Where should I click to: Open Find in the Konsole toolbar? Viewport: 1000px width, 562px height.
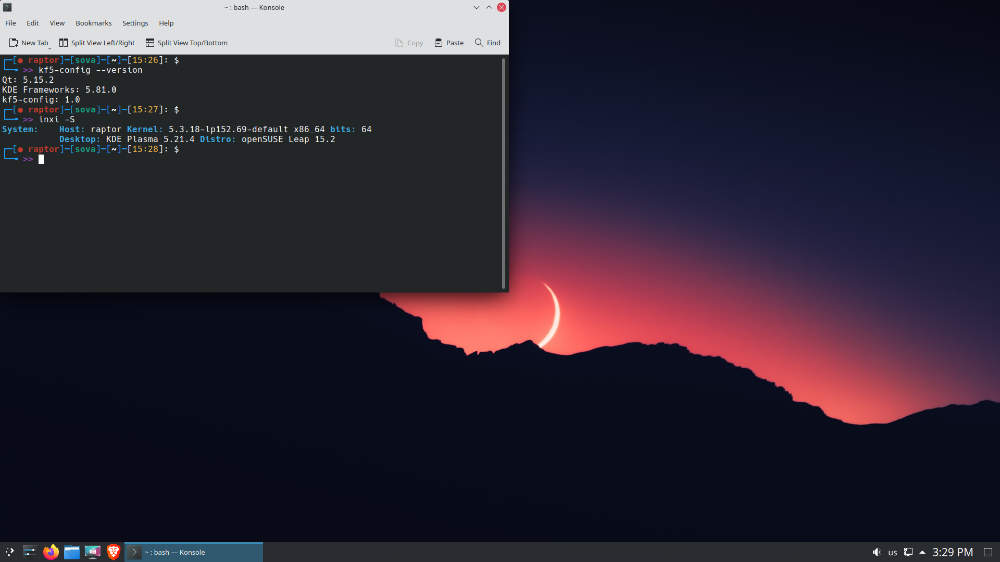[487, 43]
